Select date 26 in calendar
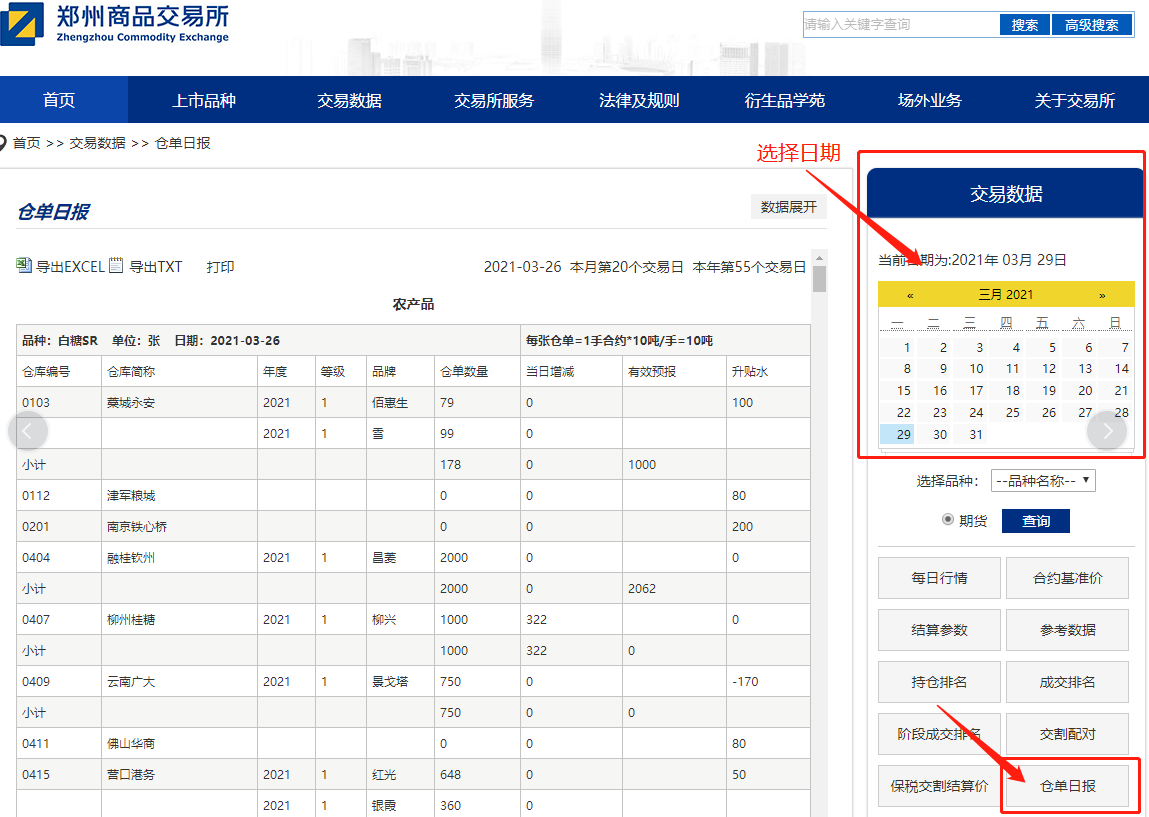This screenshot has width=1149, height=817. 1048,412
